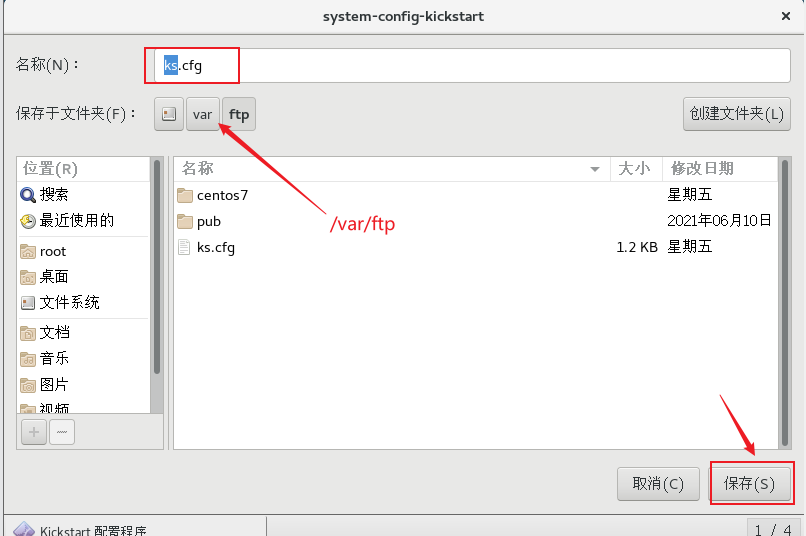Image resolution: width=806 pixels, height=536 pixels.
Task: Select 搜索 in the places list
Action: 84,195
